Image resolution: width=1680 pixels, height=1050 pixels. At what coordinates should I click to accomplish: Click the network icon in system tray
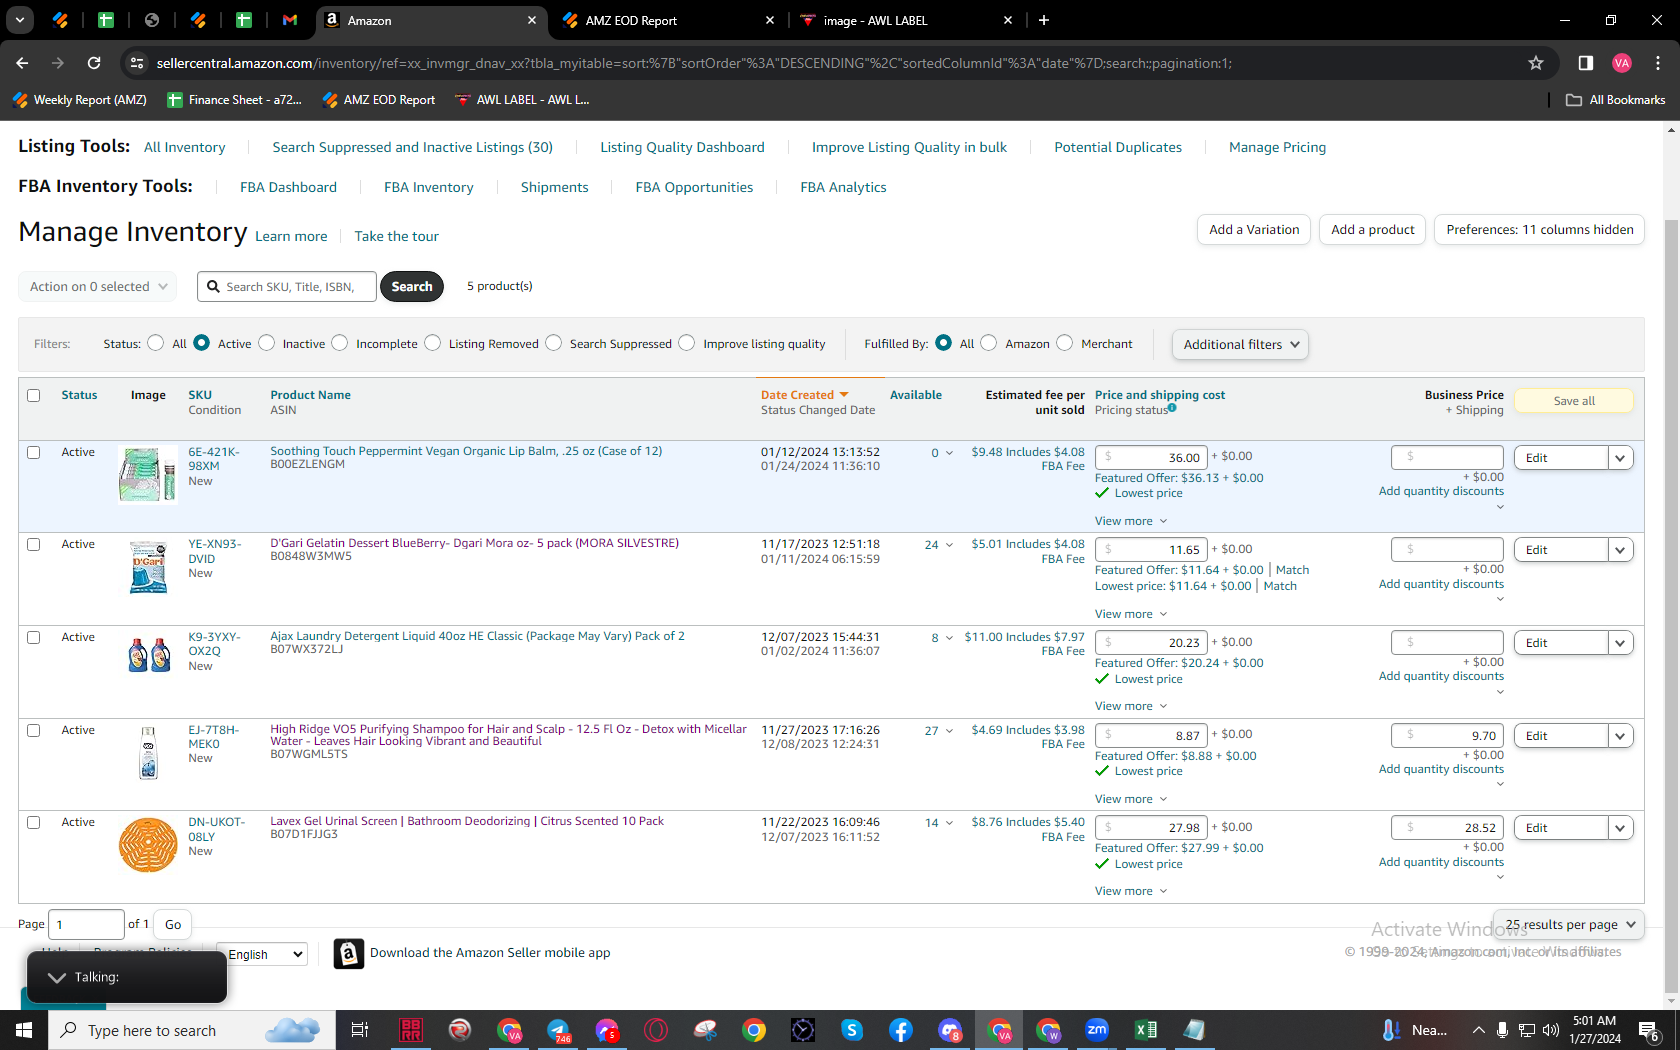tap(1527, 1030)
